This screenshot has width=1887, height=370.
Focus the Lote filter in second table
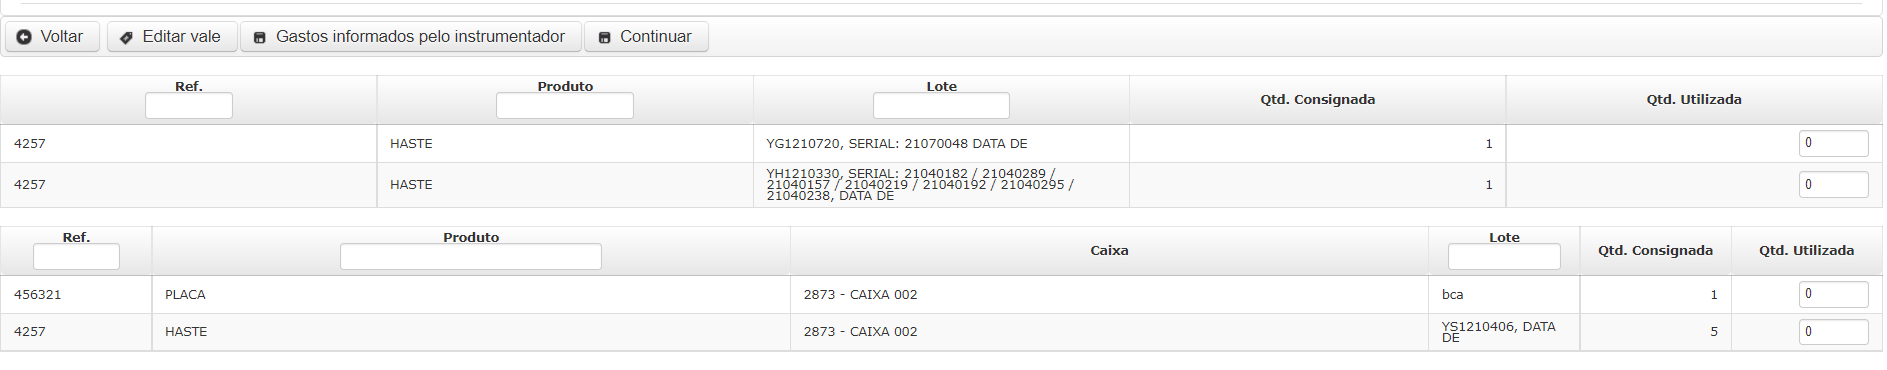pos(1504,257)
